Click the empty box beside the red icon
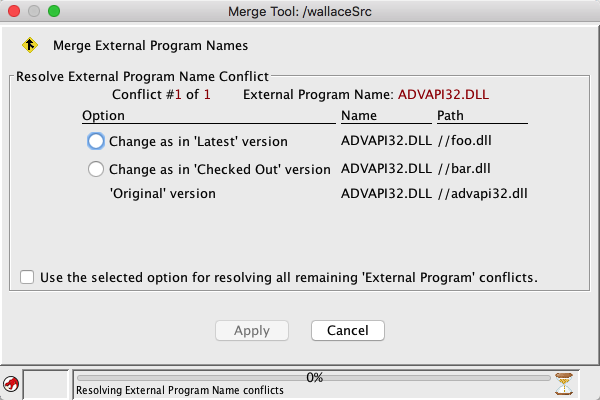 click(44, 384)
